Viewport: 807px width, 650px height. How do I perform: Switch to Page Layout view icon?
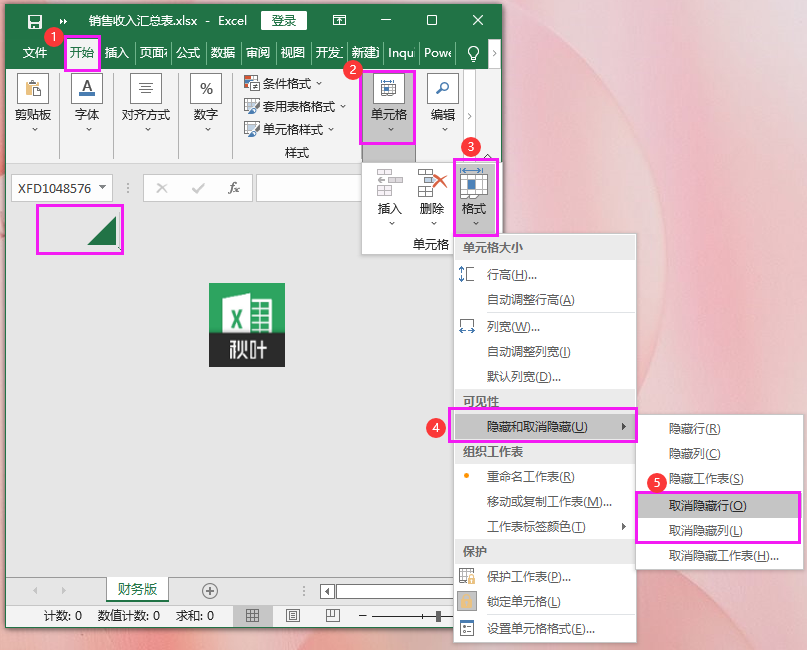[293, 616]
